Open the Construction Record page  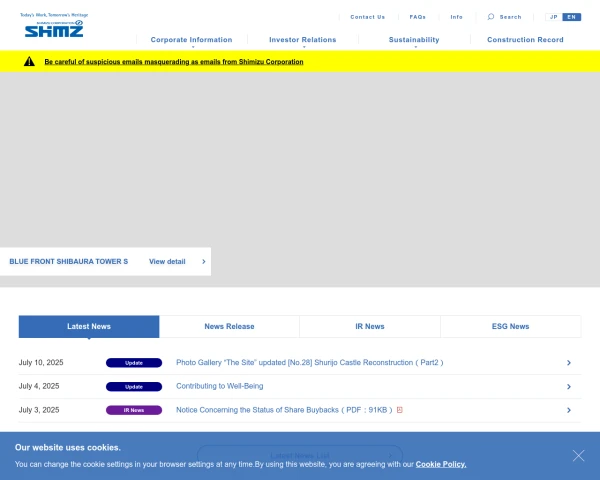pyautogui.click(x=525, y=40)
